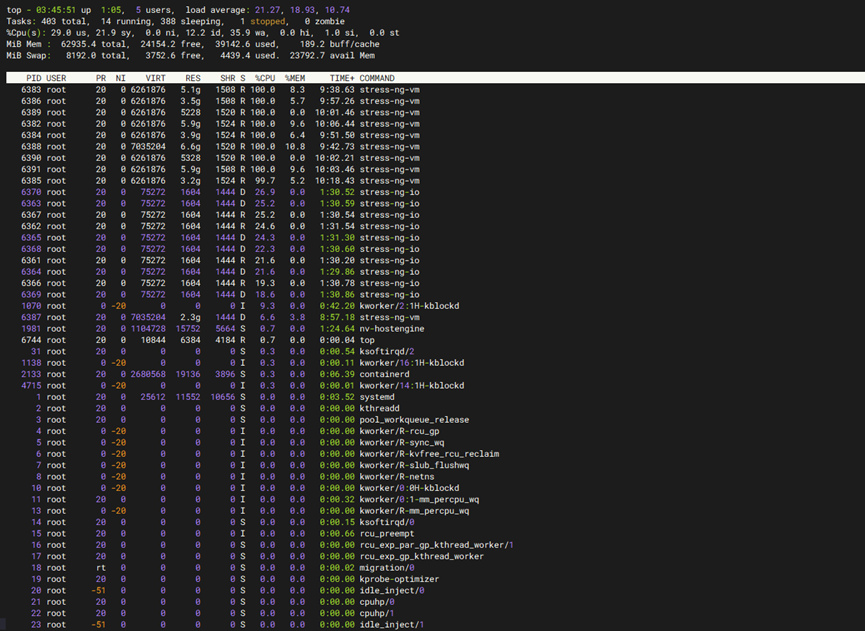Click PID 6369 process ID

click(31, 295)
